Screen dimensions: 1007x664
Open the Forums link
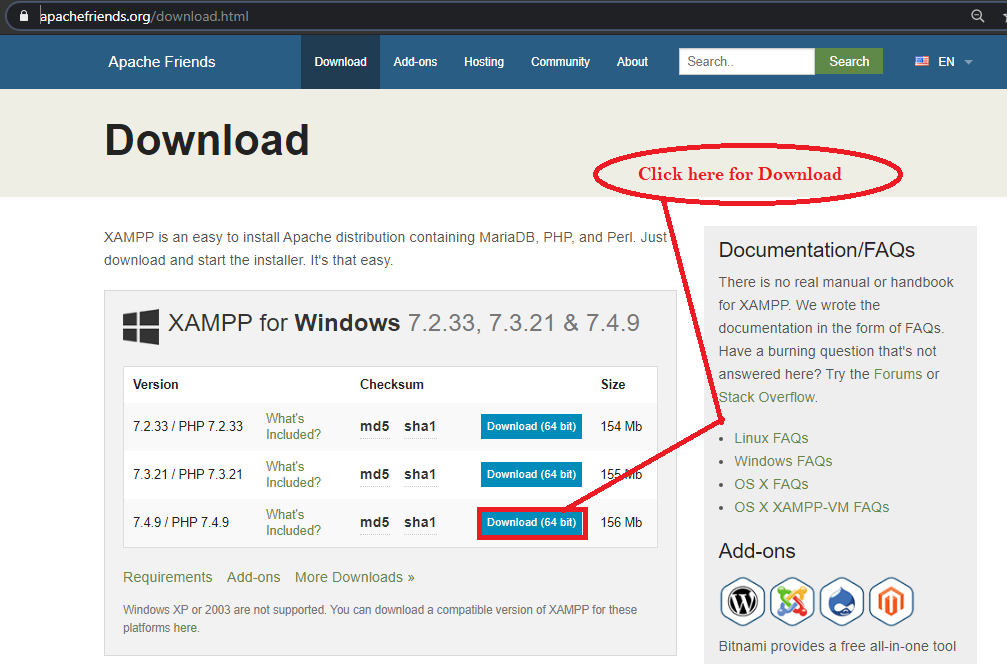point(898,374)
